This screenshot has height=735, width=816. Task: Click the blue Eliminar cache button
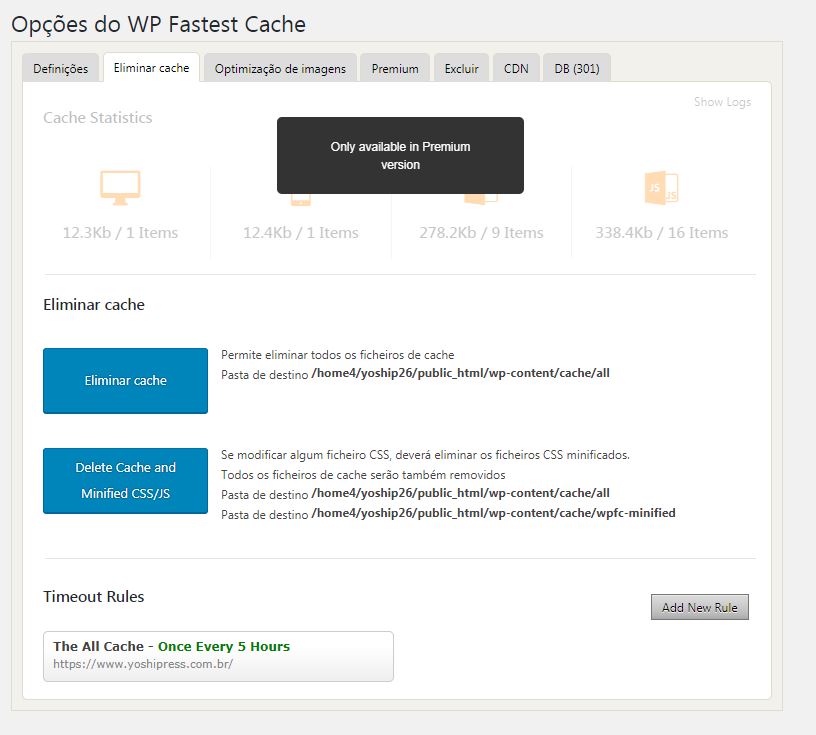point(125,381)
